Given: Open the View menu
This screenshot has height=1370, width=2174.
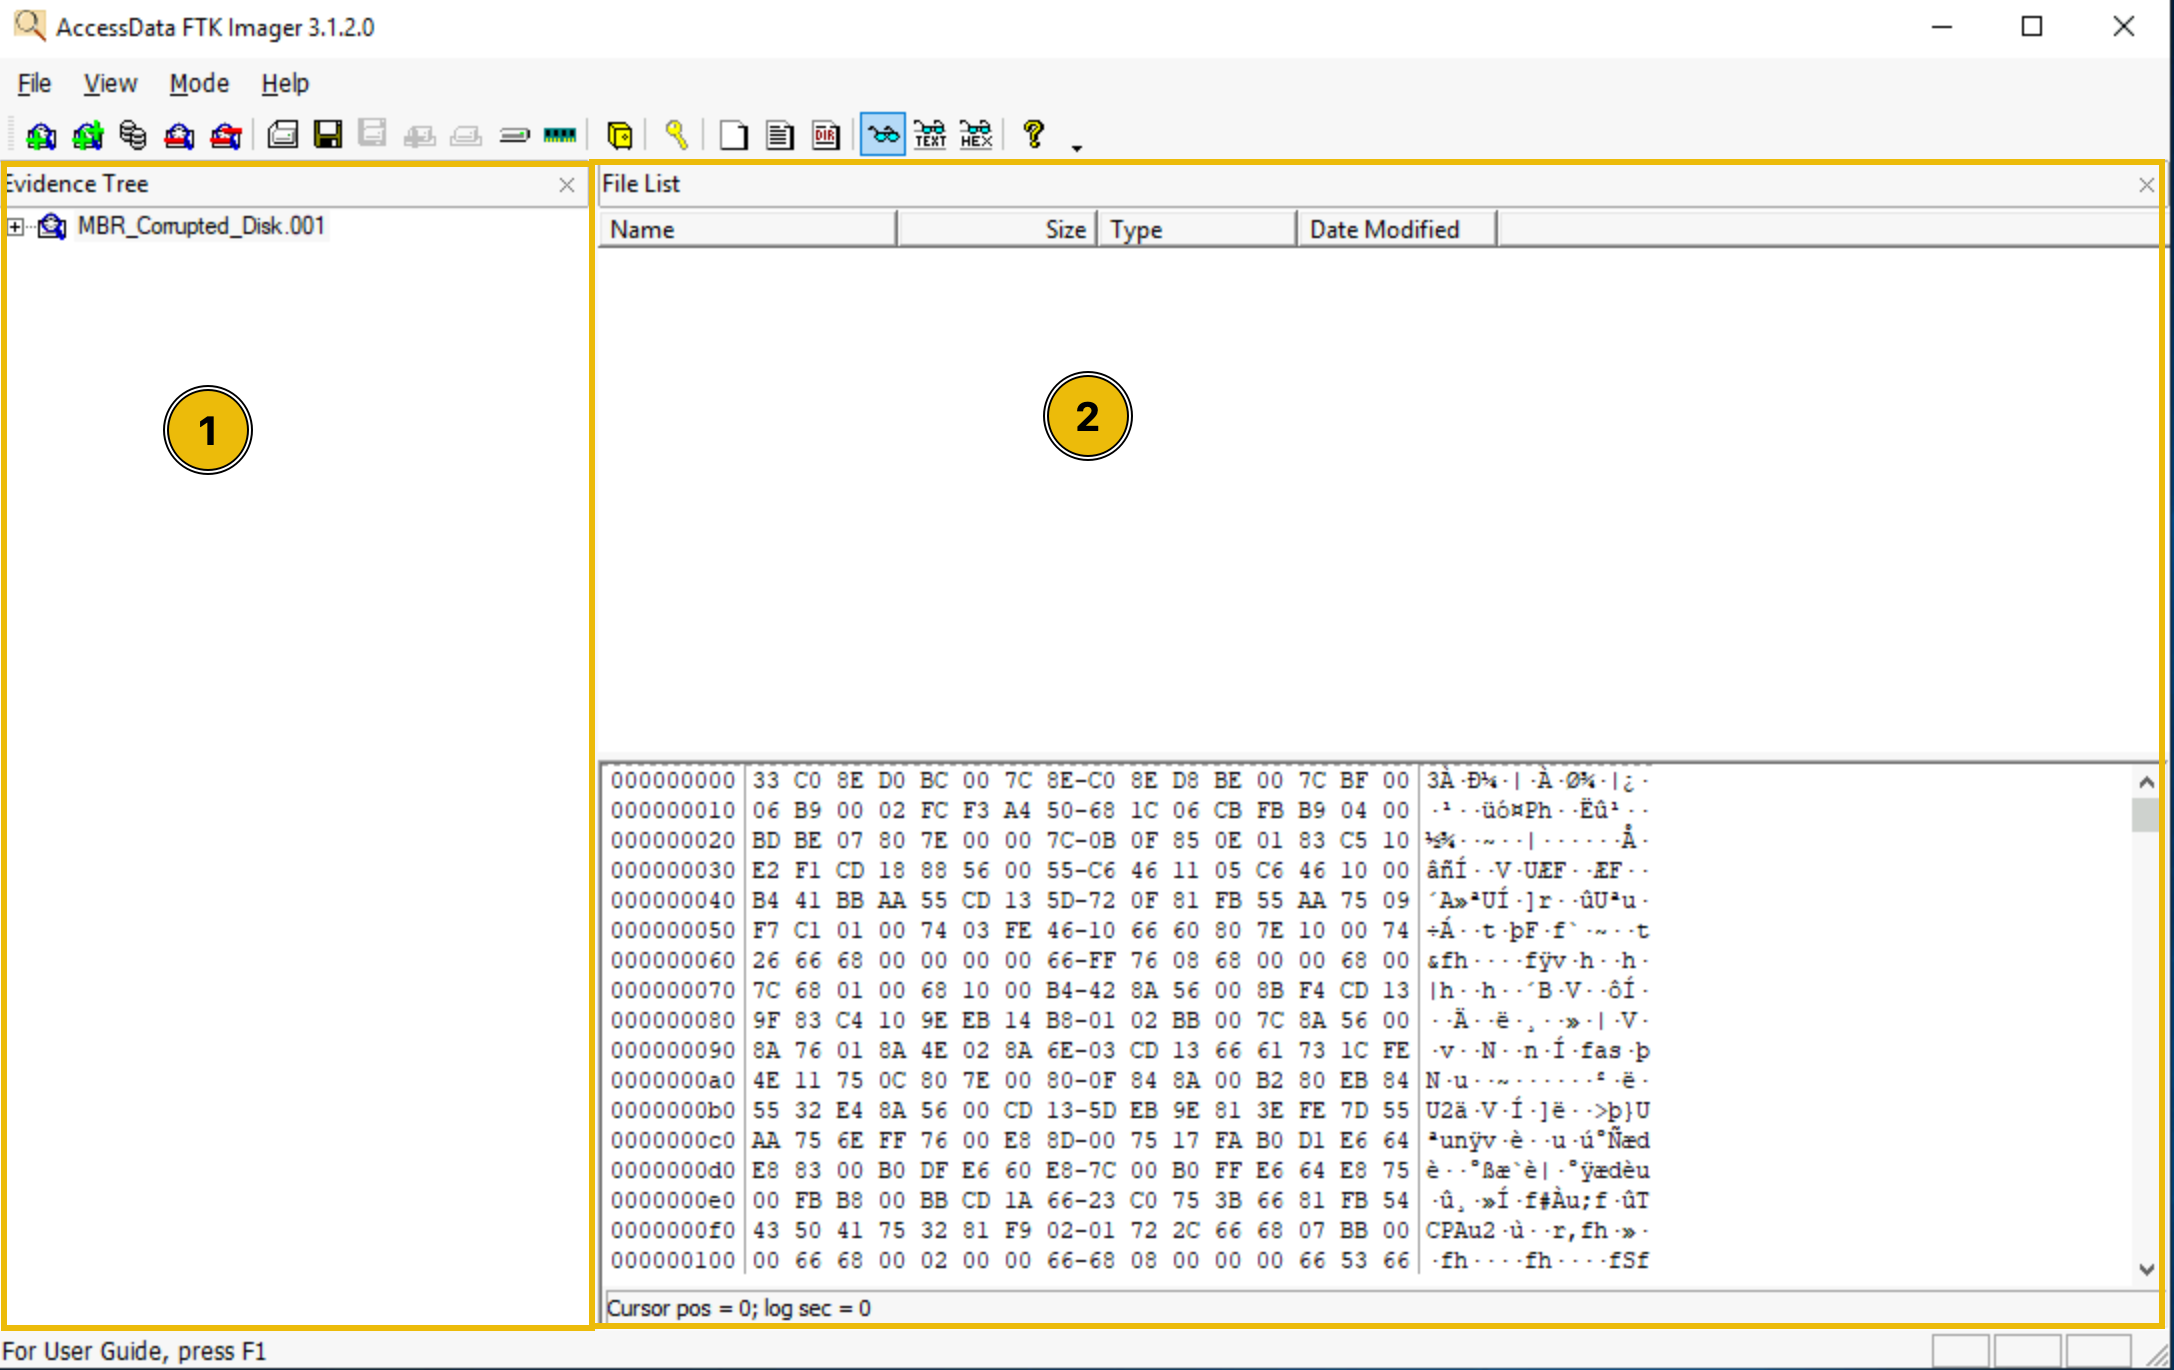Looking at the screenshot, I should click(110, 84).
